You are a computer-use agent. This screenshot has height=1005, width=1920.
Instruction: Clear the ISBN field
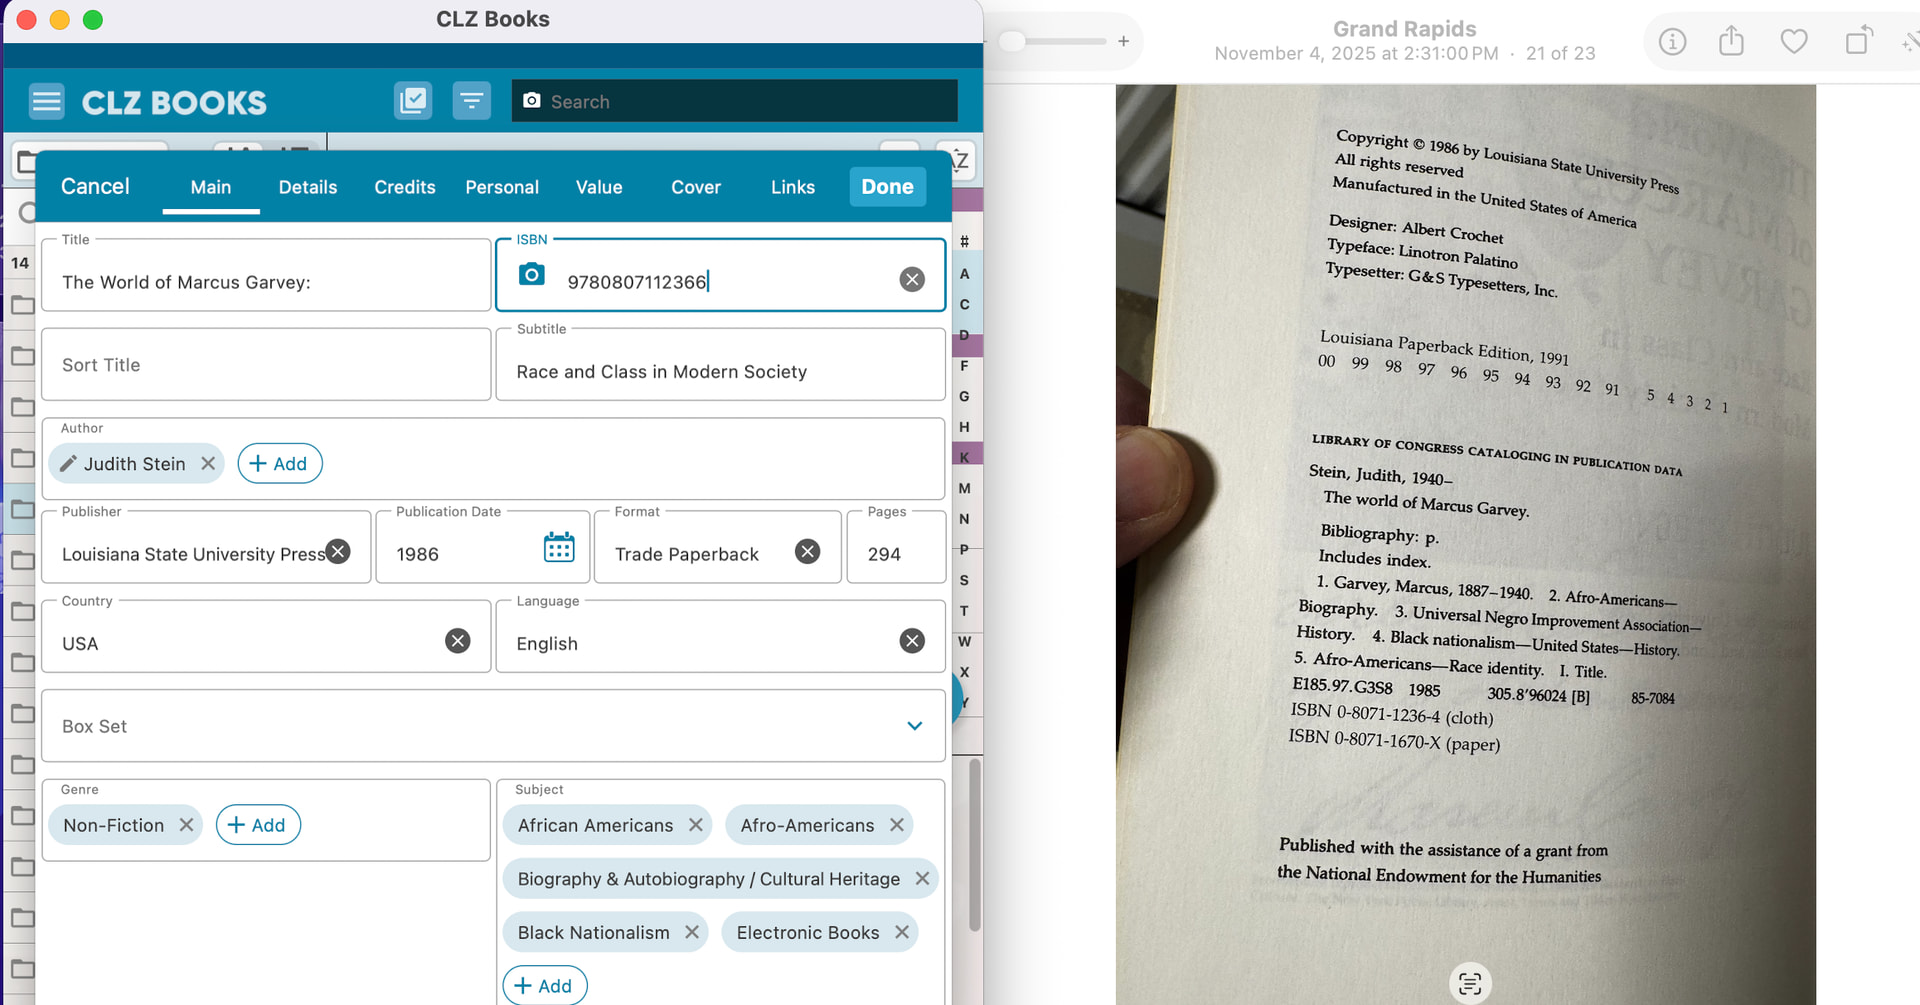coord(911,280)
